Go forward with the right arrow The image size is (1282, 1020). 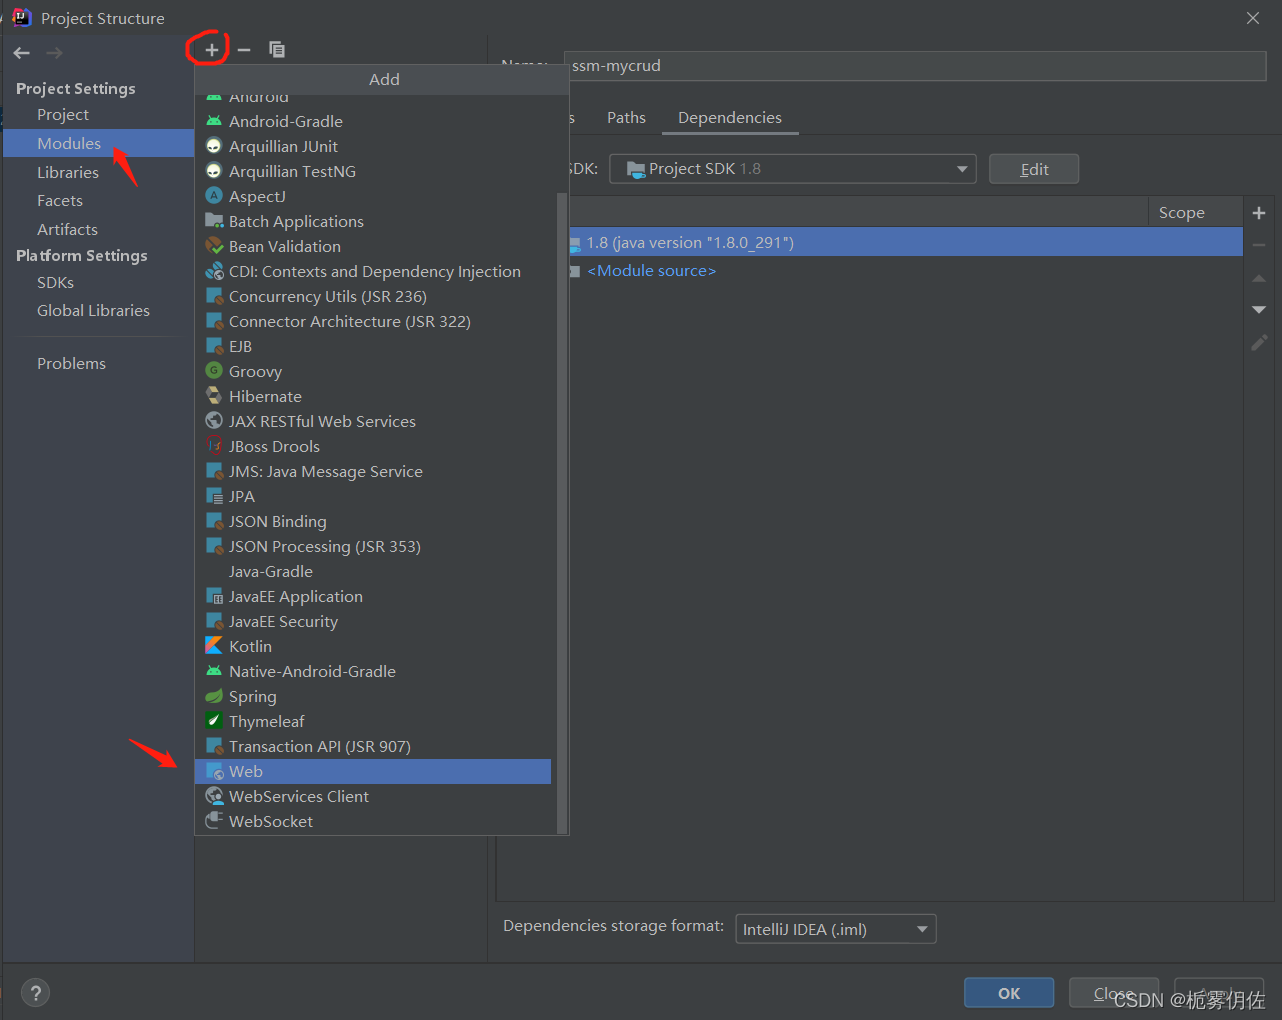click(55, 53)
